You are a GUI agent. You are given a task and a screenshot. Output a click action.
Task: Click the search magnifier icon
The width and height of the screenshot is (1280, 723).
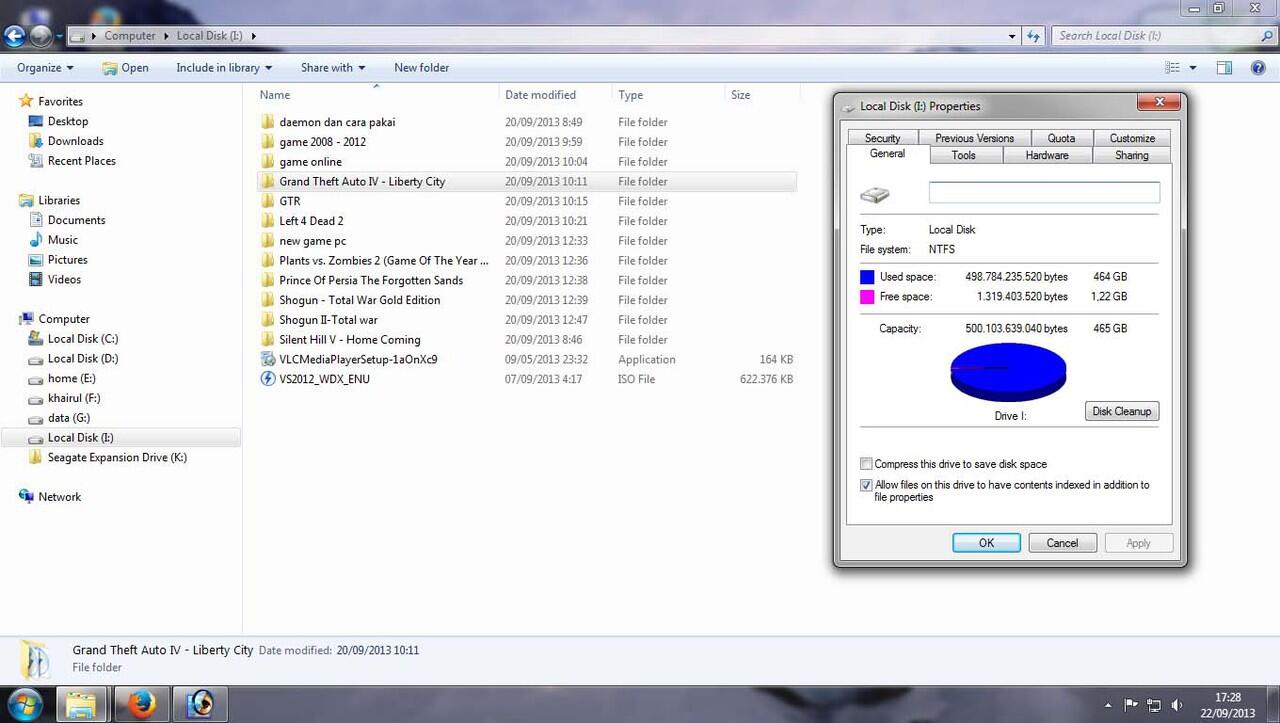pyautogui.click(x=1267, y=36)
